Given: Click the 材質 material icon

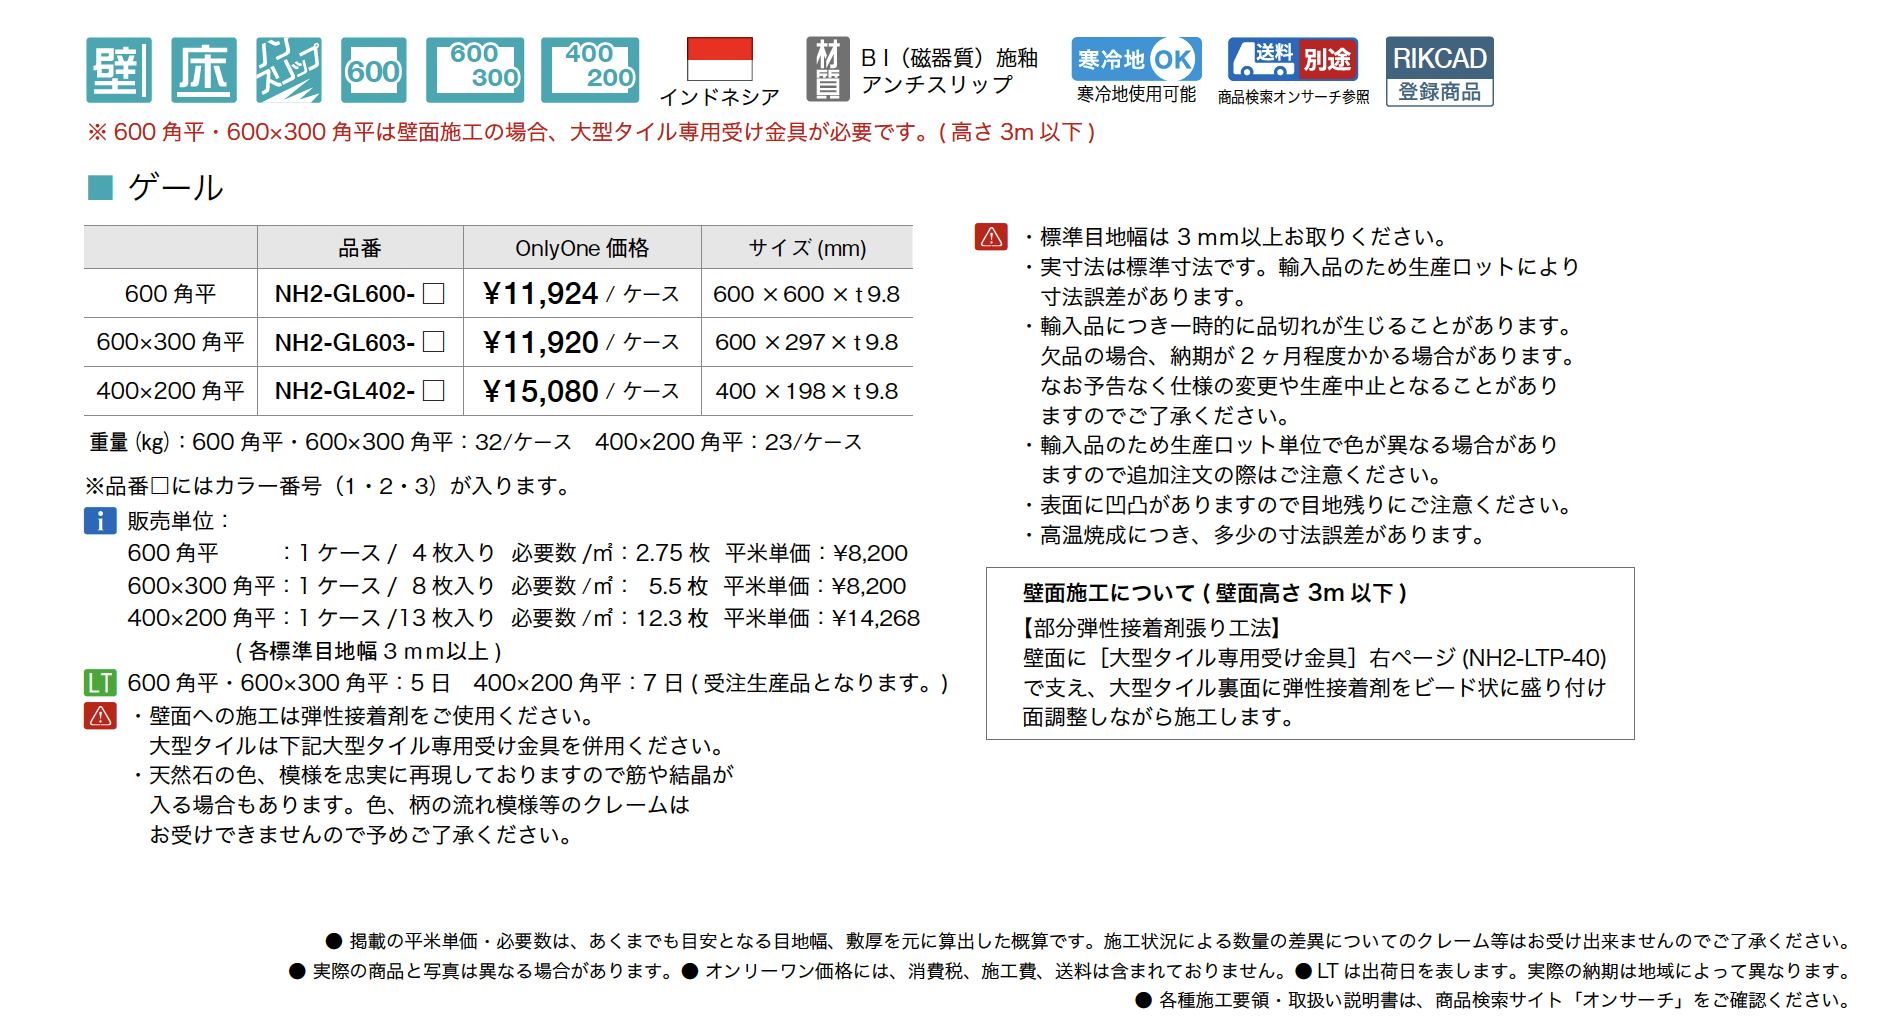Looking at the screenshot, I should pyautogui.click(x=827, y=70).
